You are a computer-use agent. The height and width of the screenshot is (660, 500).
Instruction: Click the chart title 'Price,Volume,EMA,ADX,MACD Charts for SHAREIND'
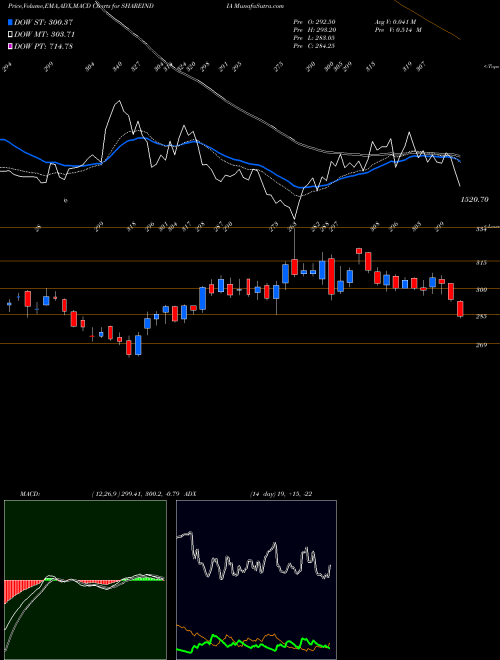point(80,6)
